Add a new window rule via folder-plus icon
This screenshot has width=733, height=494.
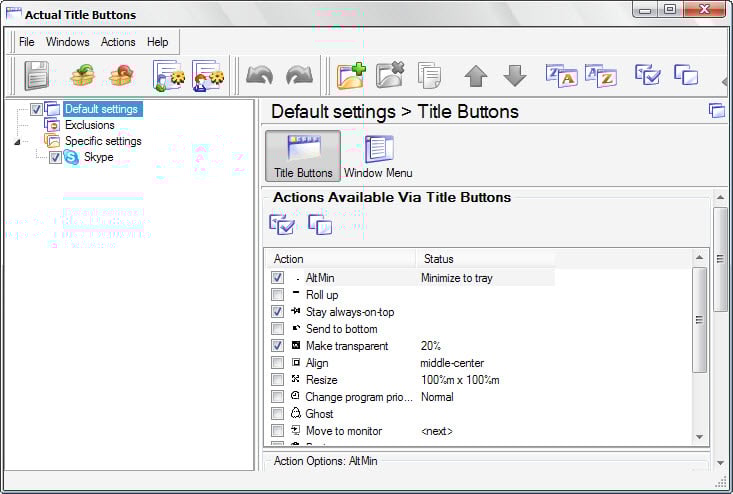point(352,75)
